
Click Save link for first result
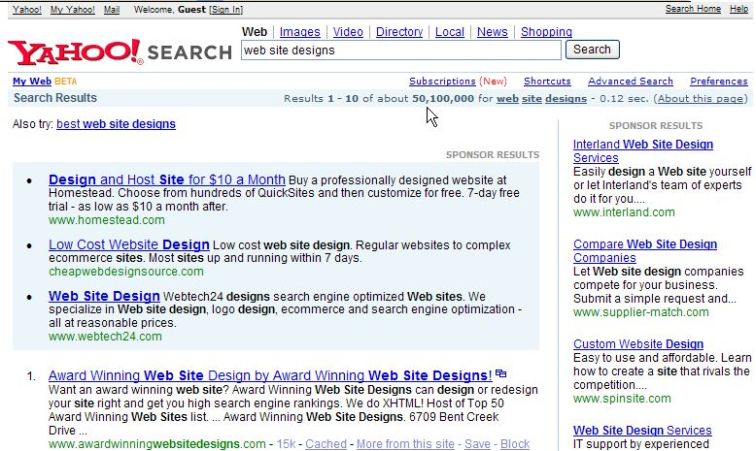[x=477, y=444]
